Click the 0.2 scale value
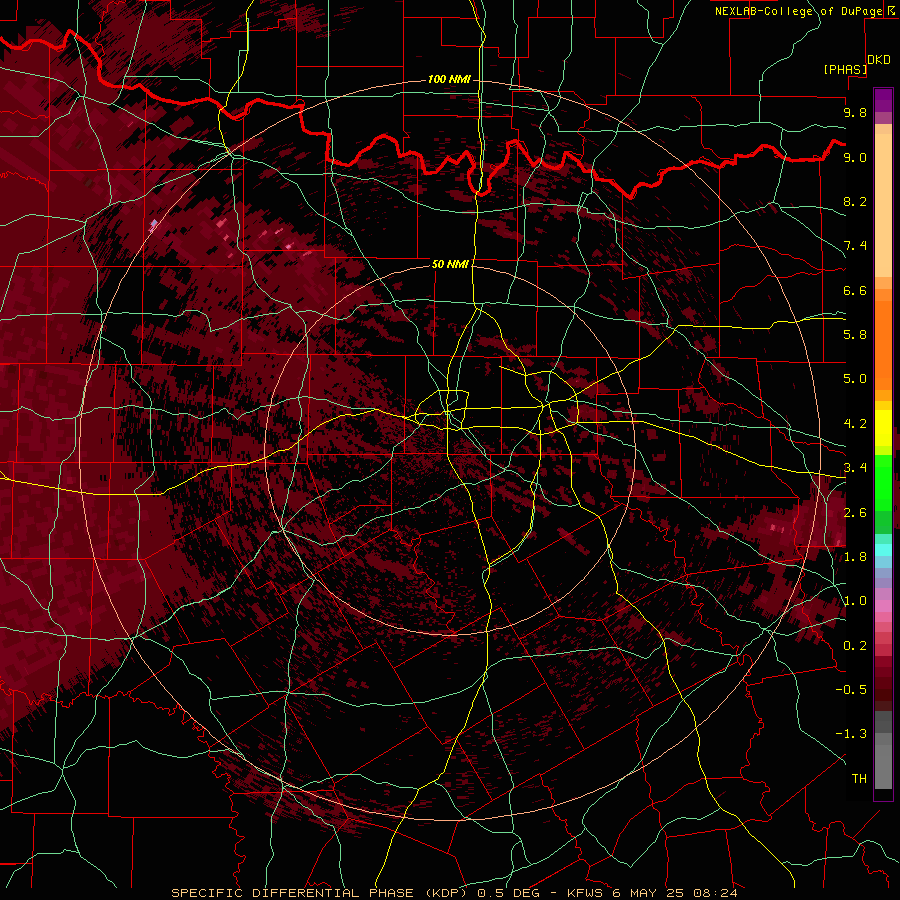 point(855,646)
